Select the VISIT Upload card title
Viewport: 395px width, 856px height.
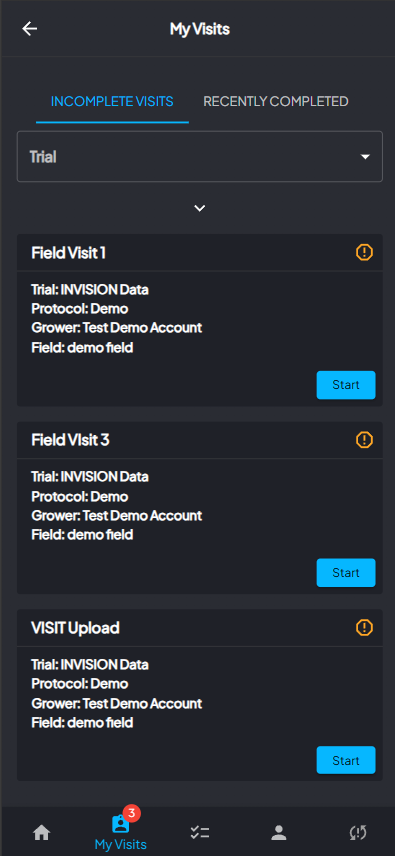75,628
